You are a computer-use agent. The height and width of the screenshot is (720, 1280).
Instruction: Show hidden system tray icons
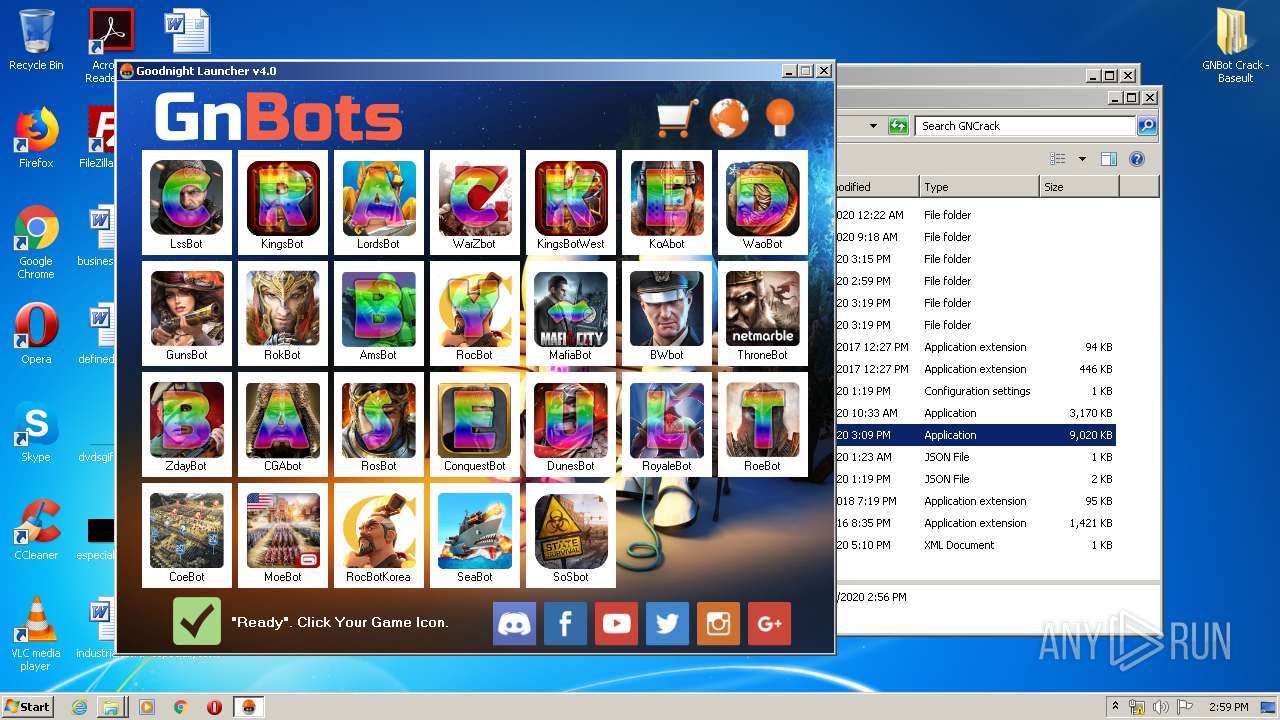click(1115, 706)
